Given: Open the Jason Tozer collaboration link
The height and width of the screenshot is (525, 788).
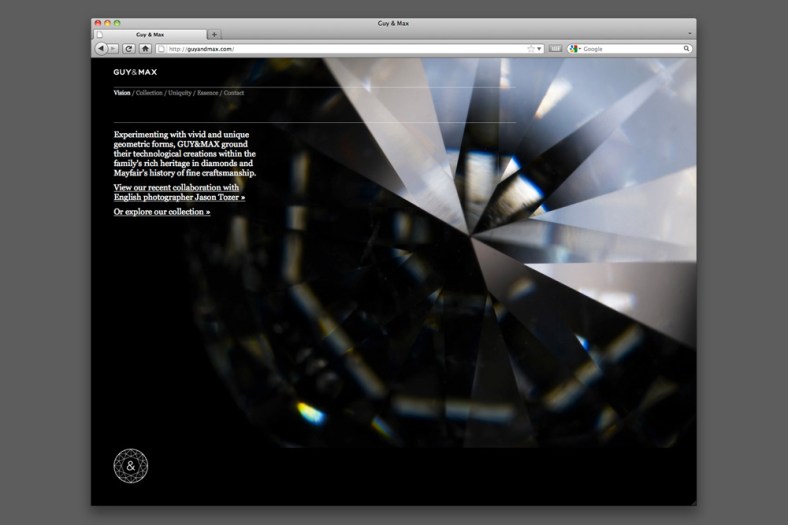Looking at the screenshot, I should click(179, 192).
